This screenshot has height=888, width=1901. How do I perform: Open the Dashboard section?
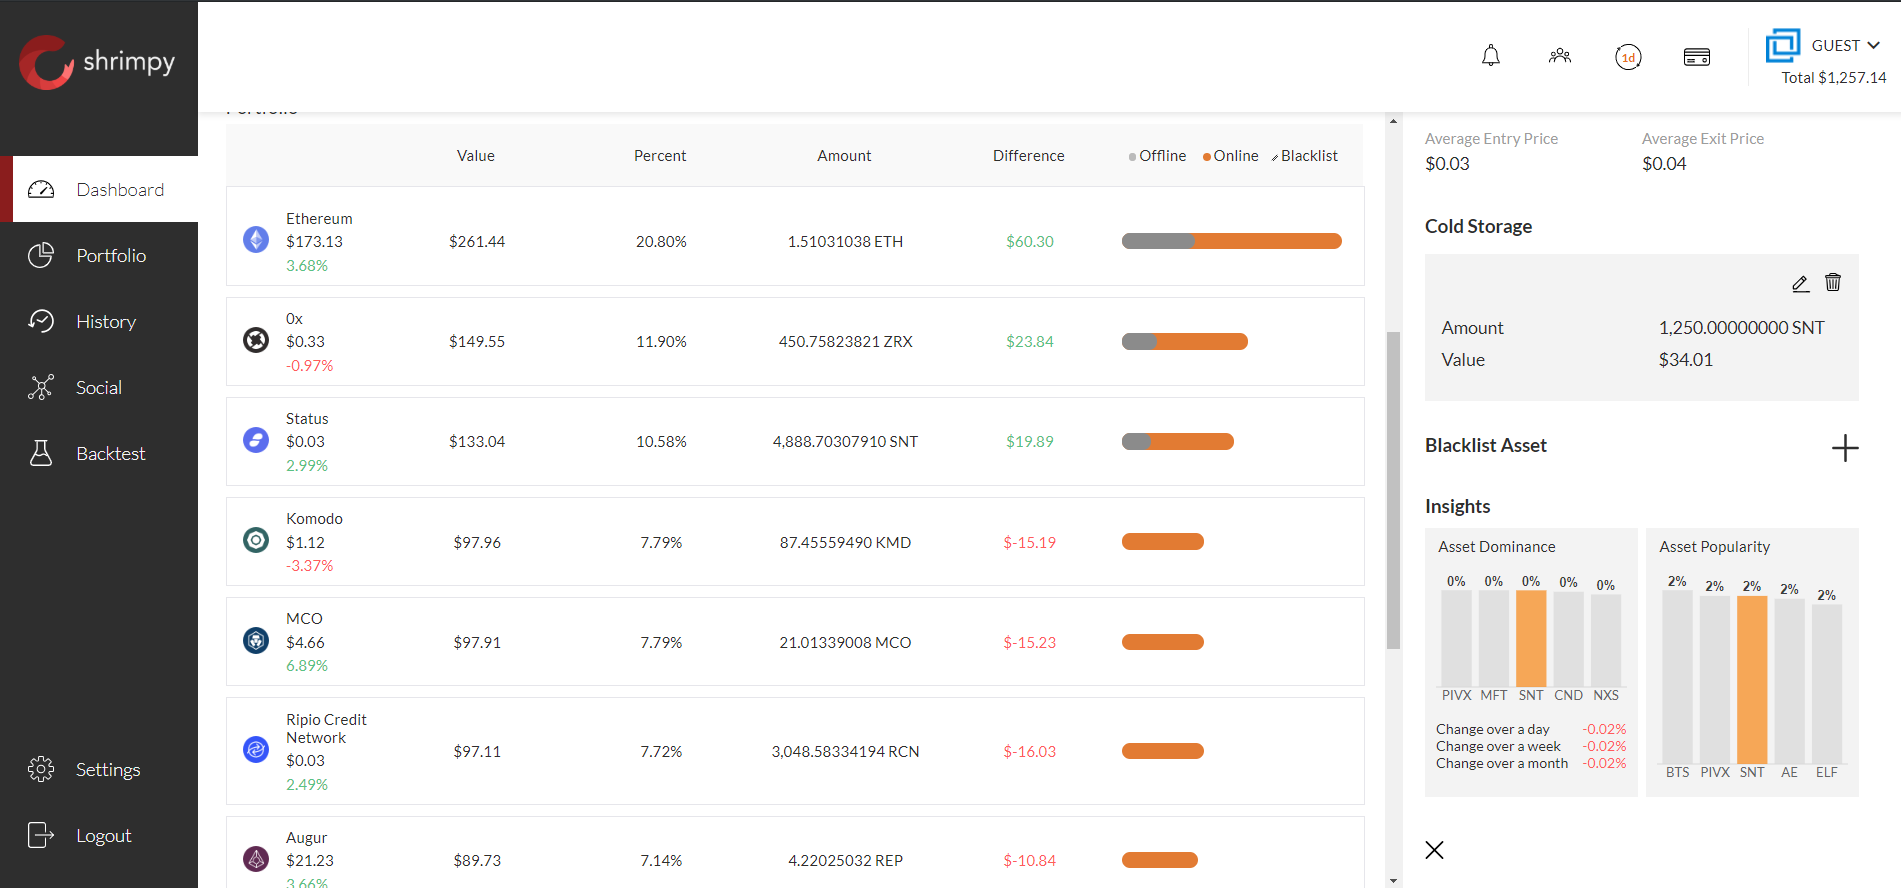tap(99, 189)
